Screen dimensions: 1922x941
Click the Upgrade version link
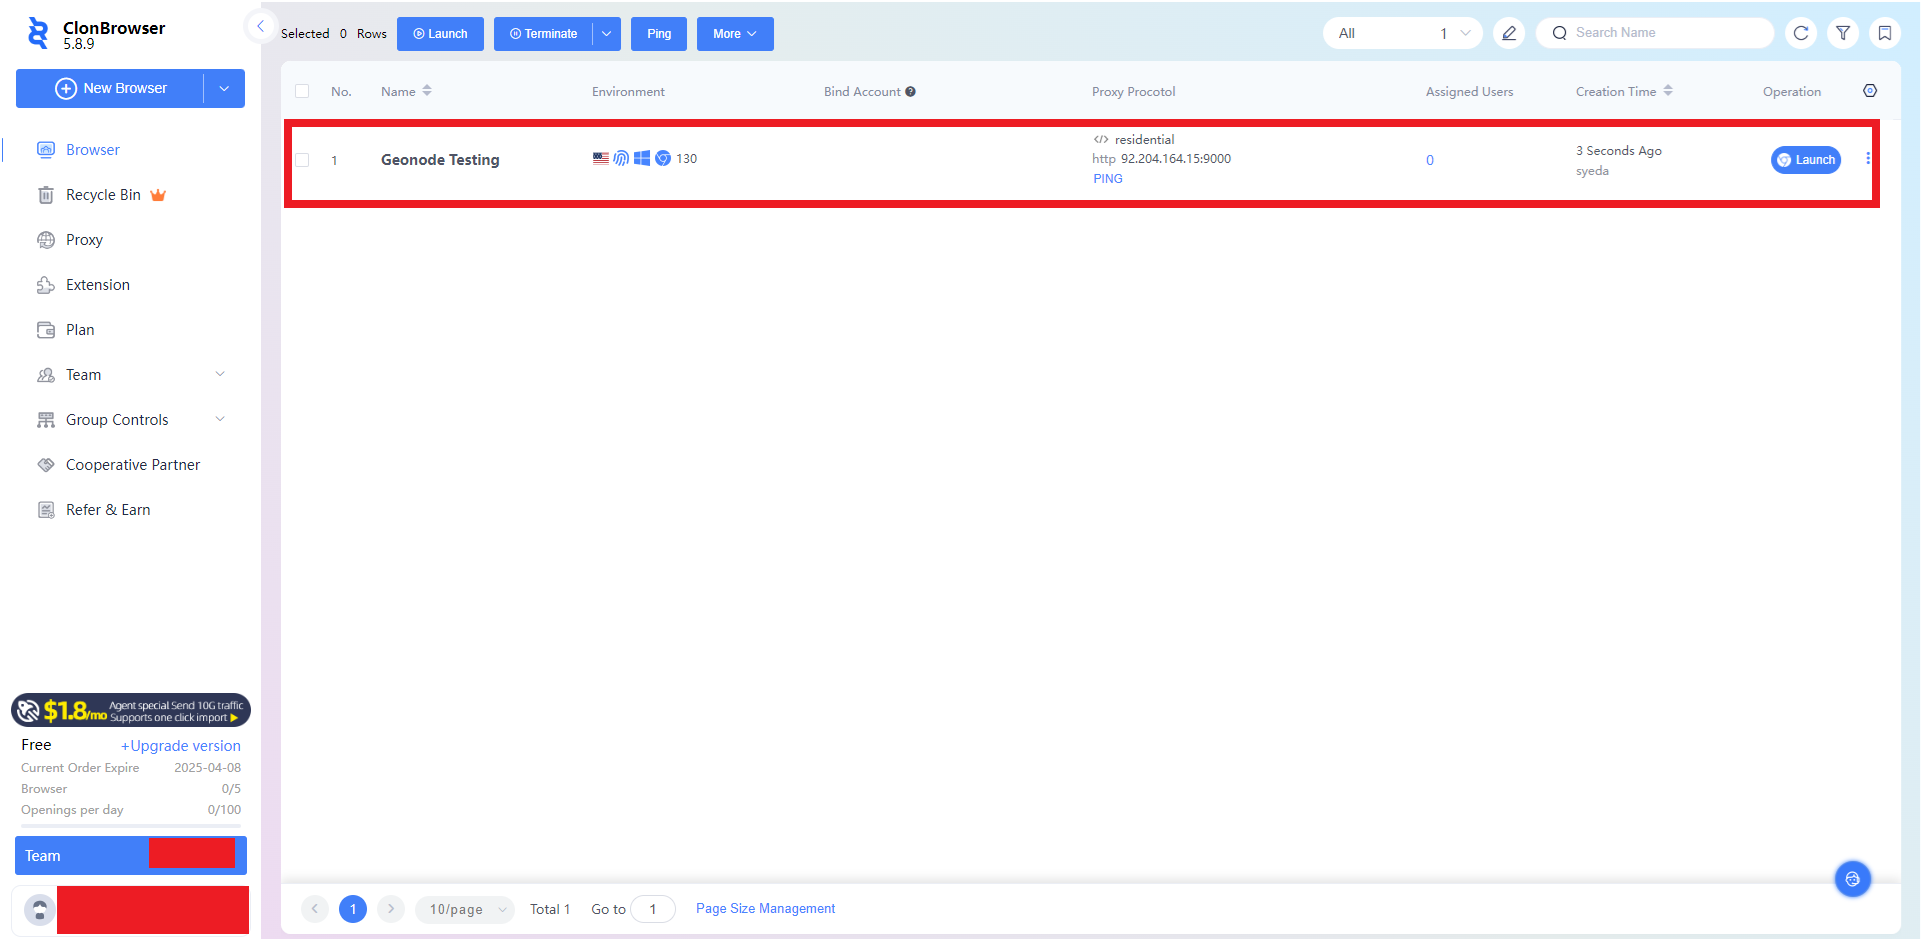point(181,746)
